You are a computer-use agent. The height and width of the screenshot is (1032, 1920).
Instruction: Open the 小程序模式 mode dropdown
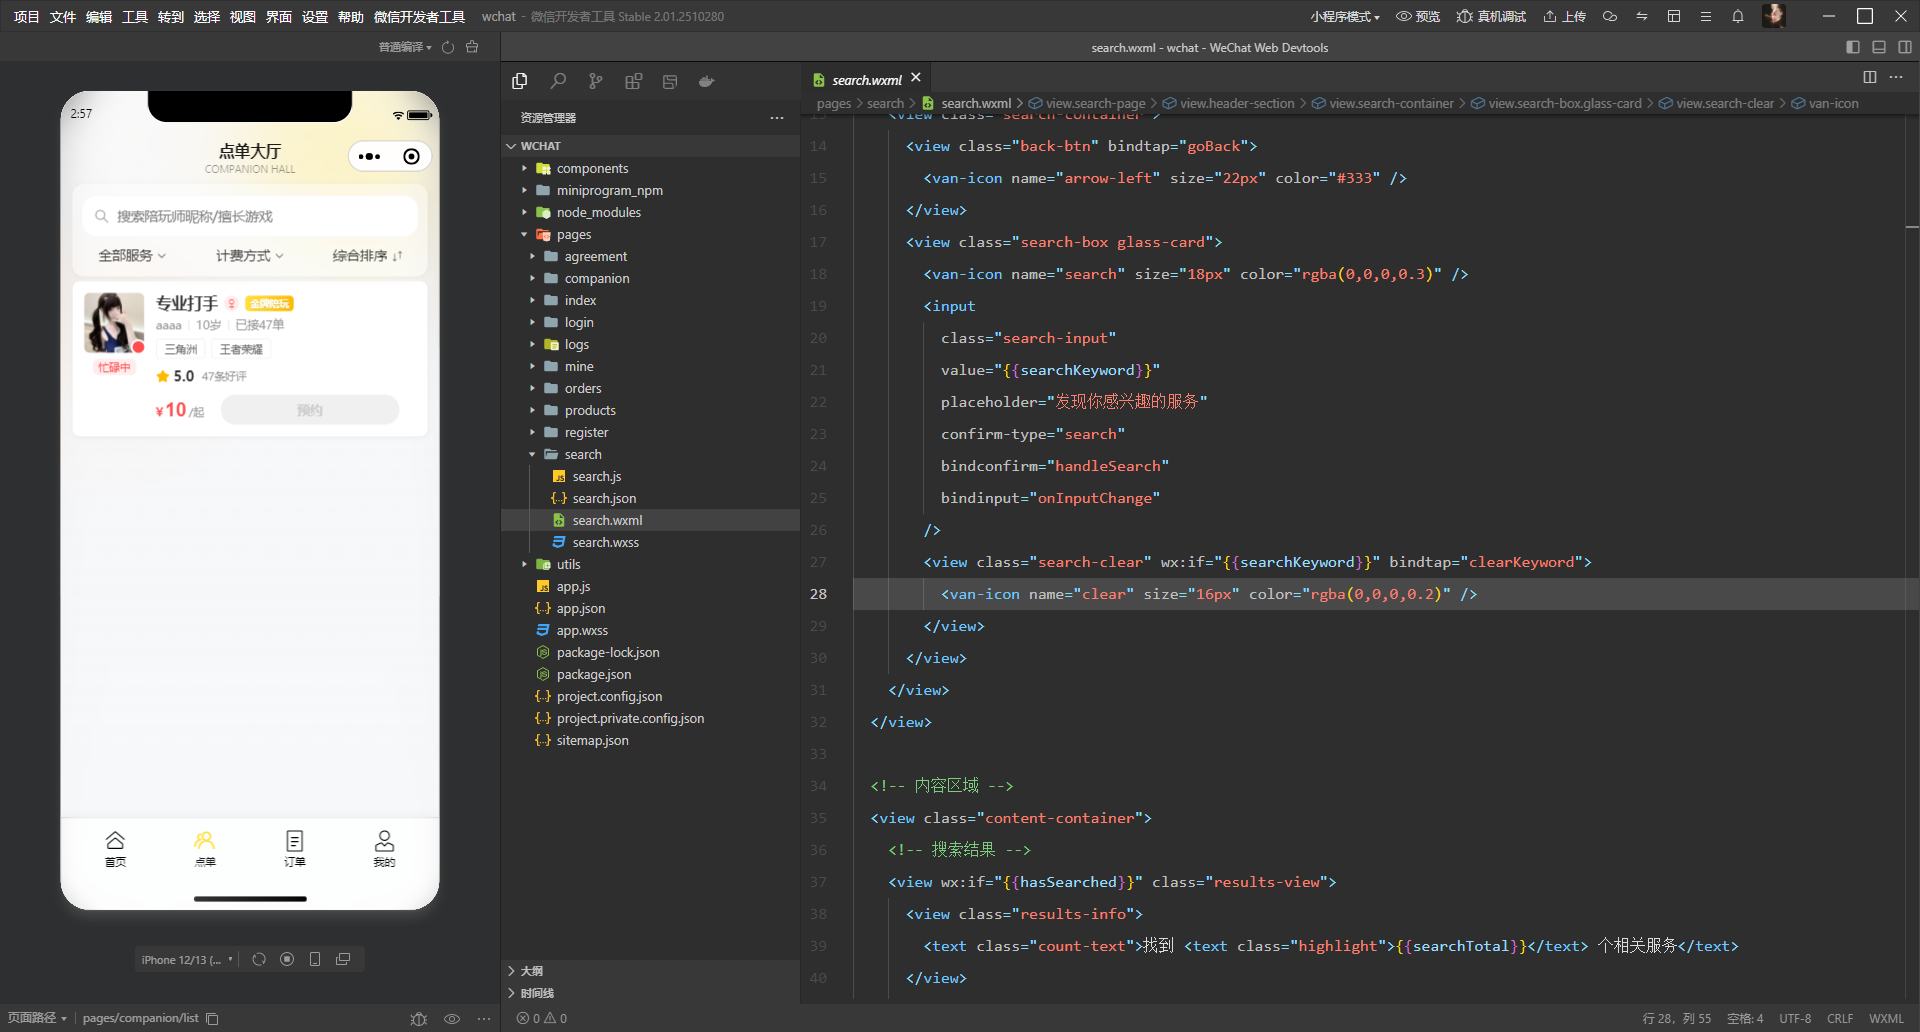tap(1344, 16)
